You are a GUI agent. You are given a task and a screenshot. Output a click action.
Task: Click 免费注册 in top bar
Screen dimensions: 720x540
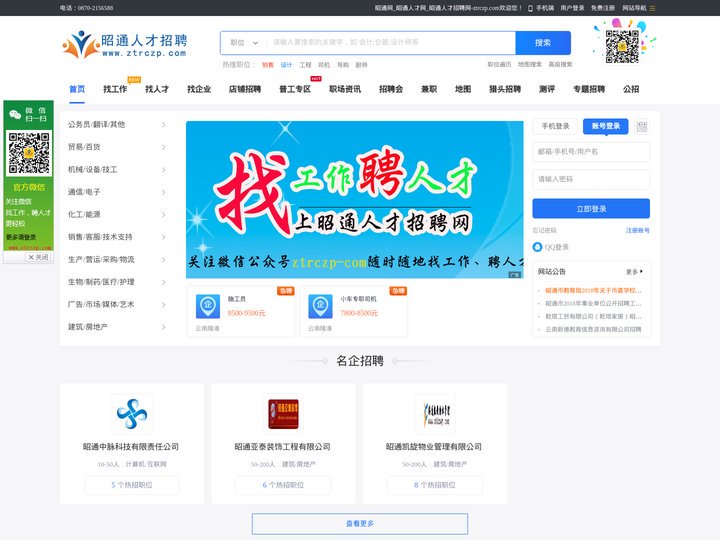pyautogui.click(x=603, y=8)
